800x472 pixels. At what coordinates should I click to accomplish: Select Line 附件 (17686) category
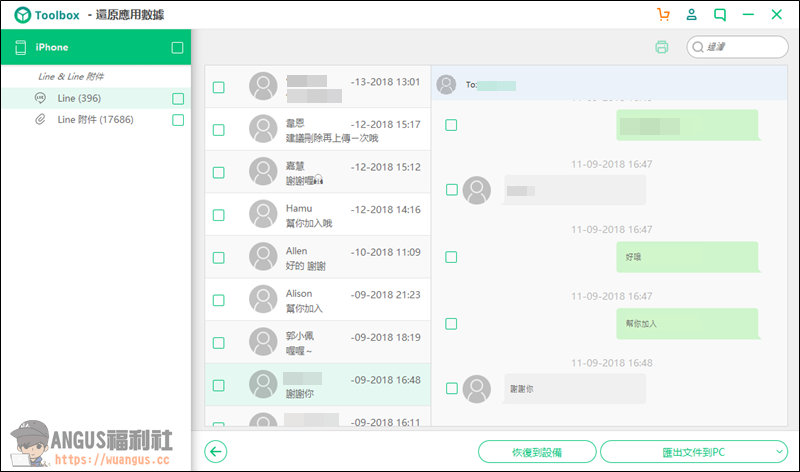[96, 119]
